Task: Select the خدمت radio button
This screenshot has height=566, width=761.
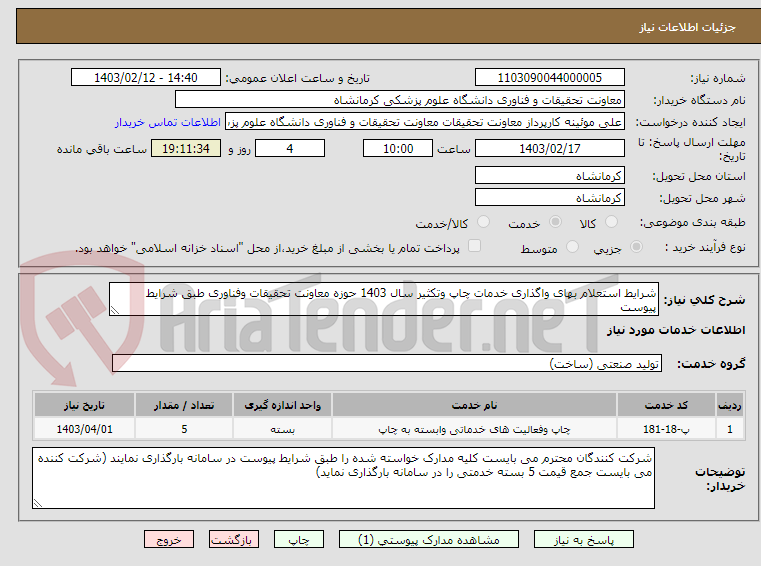Action: pyautogui.click(x=555, y=222)
